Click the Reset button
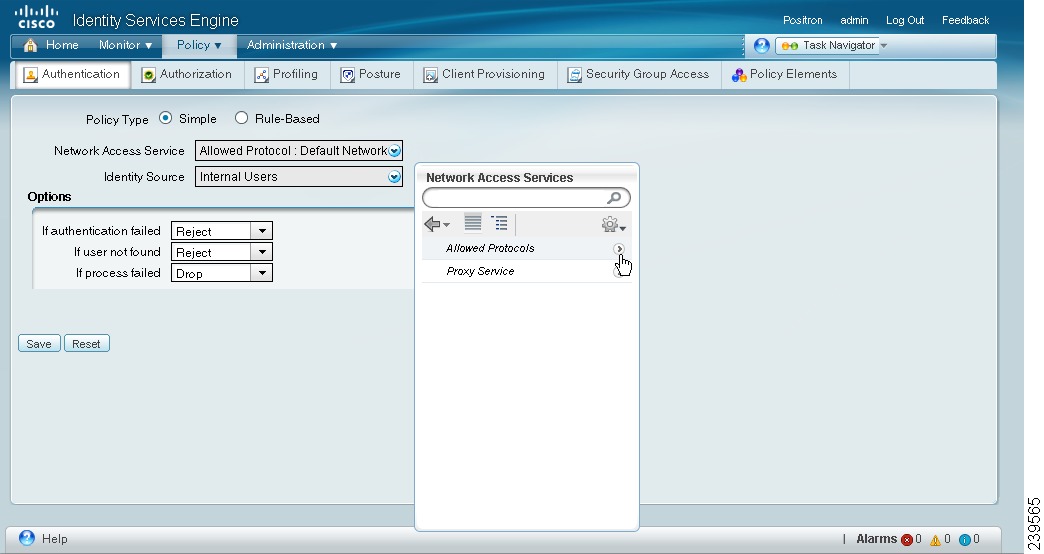1044x554 pixels. tap(87, 344)
